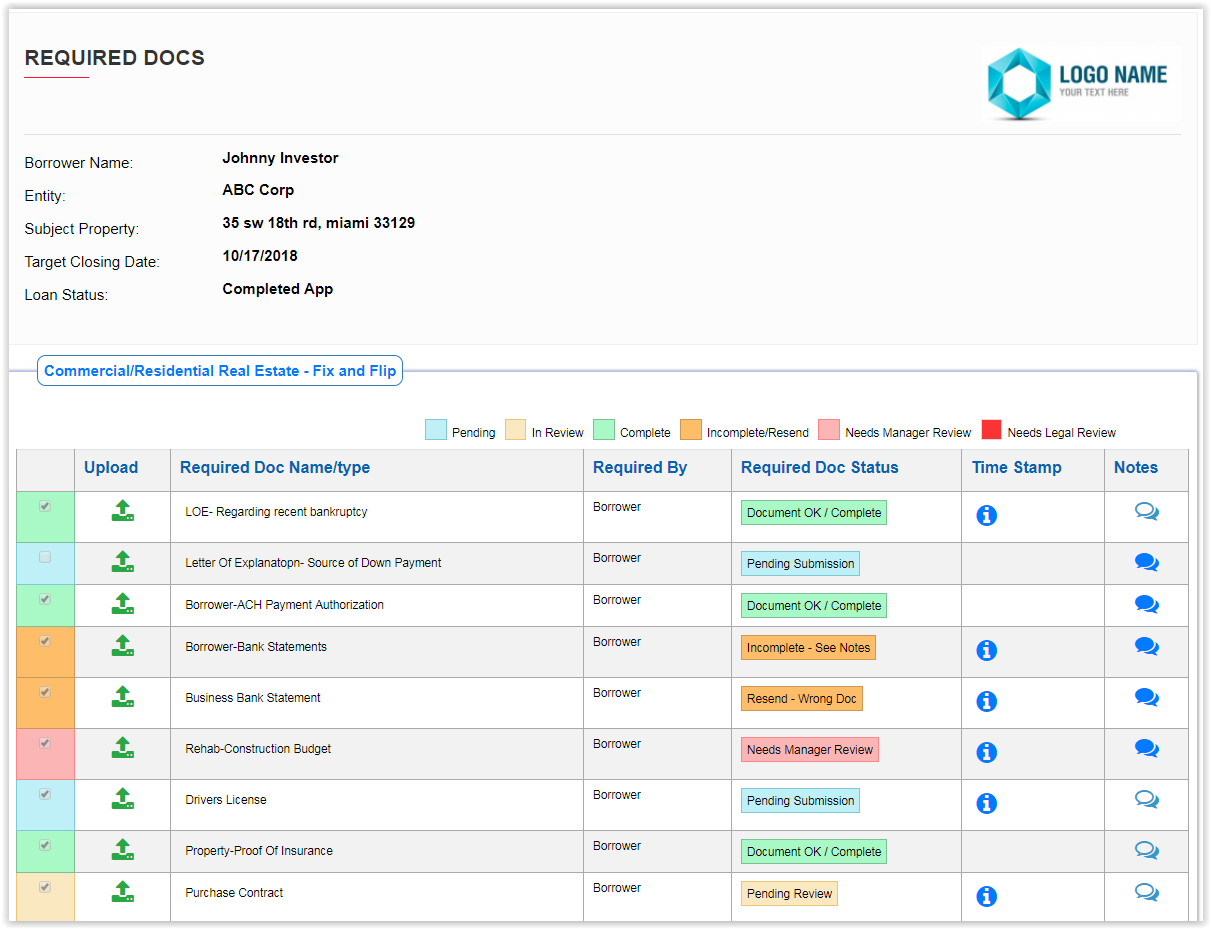Click Document OK / Complete status for LOE row

814,513
